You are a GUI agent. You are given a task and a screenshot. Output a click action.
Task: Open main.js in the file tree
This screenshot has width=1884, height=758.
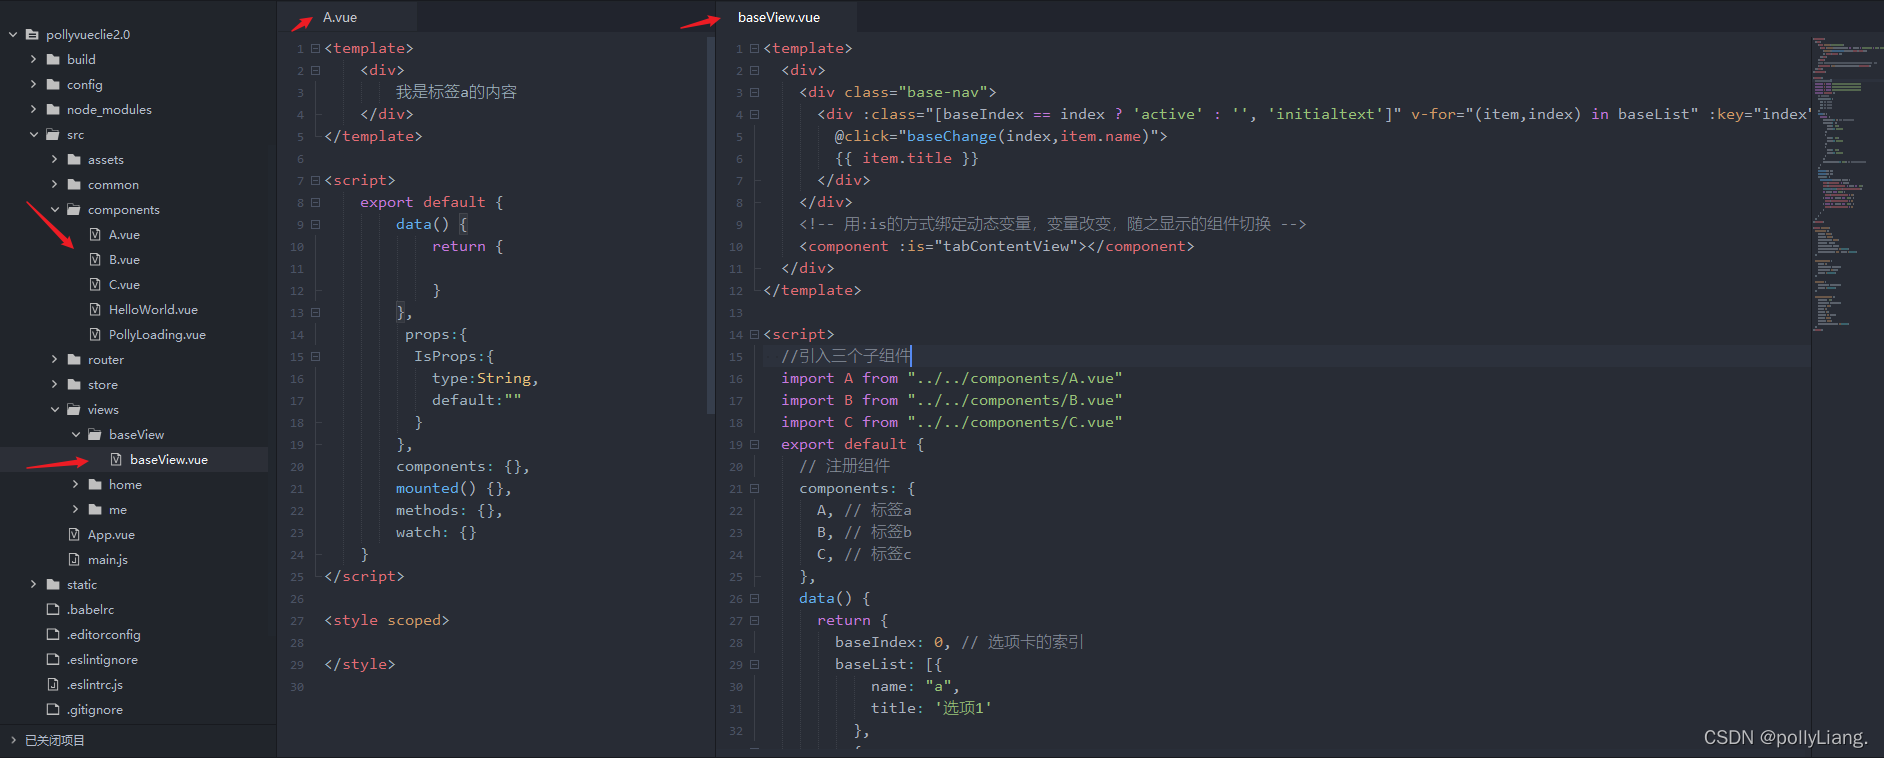tap(108, 559)
